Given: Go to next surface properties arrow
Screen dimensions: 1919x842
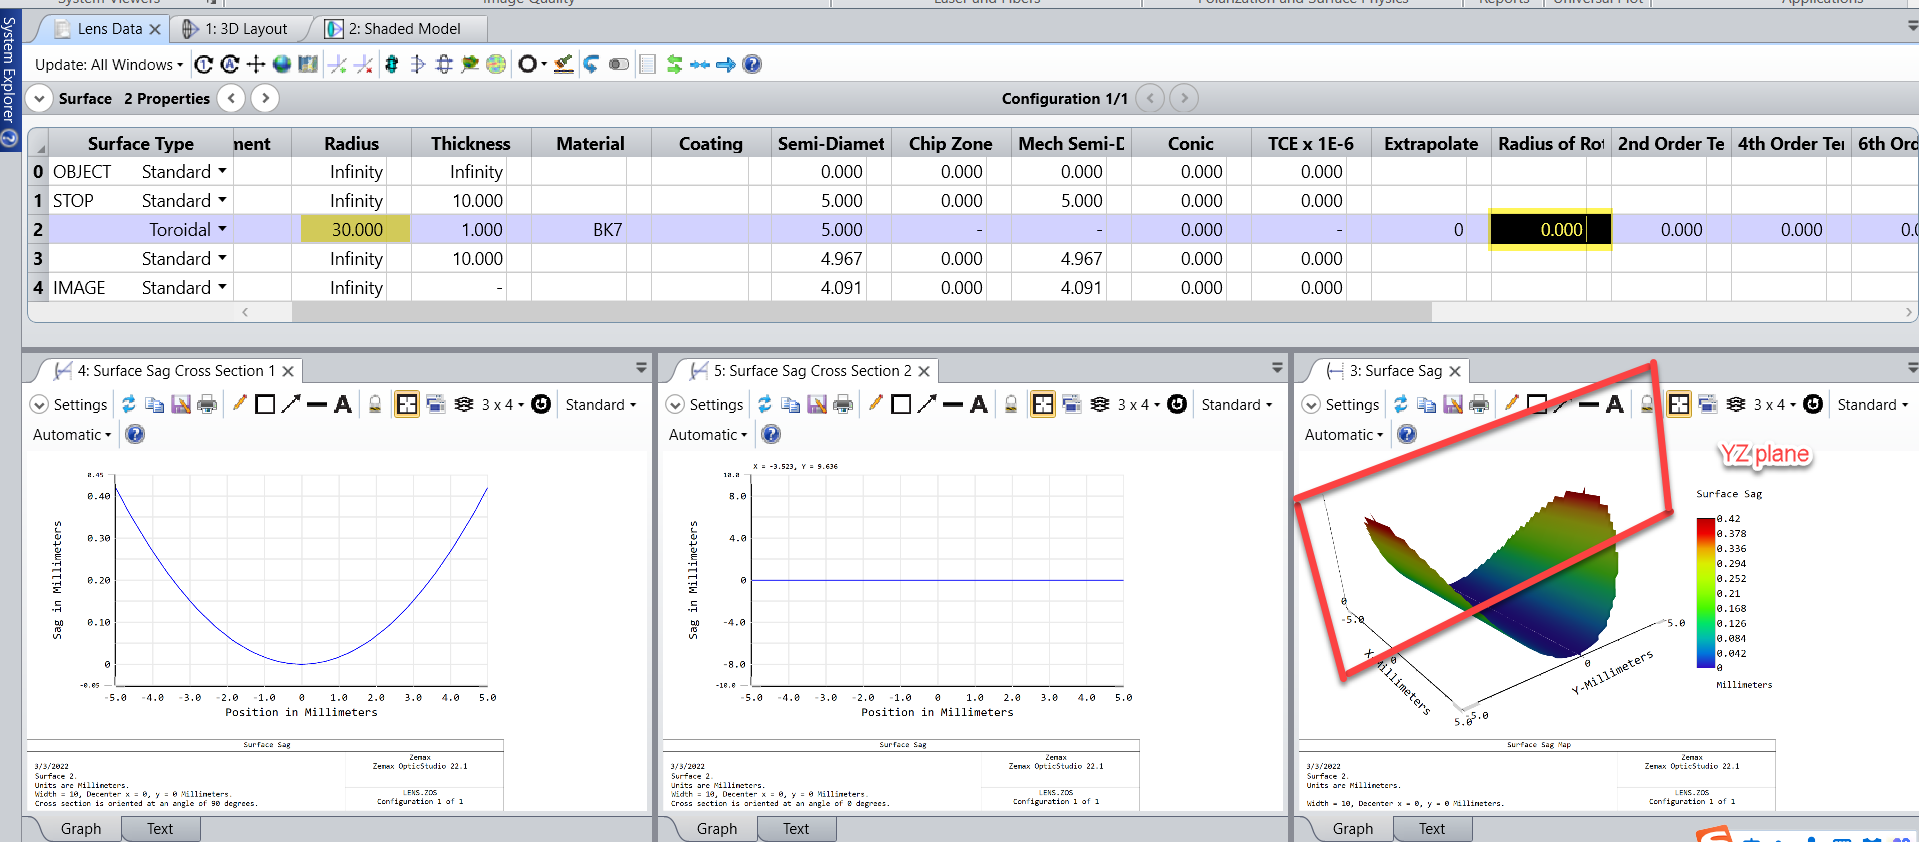Looking at the screenshot, I should point(265,98).
